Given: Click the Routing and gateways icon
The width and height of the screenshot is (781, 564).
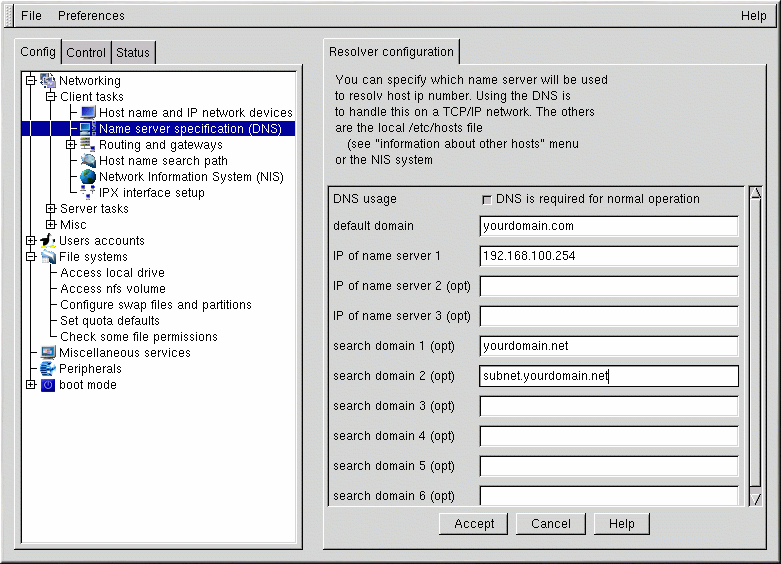Looking at the screenshot, I should coord(88,145).
